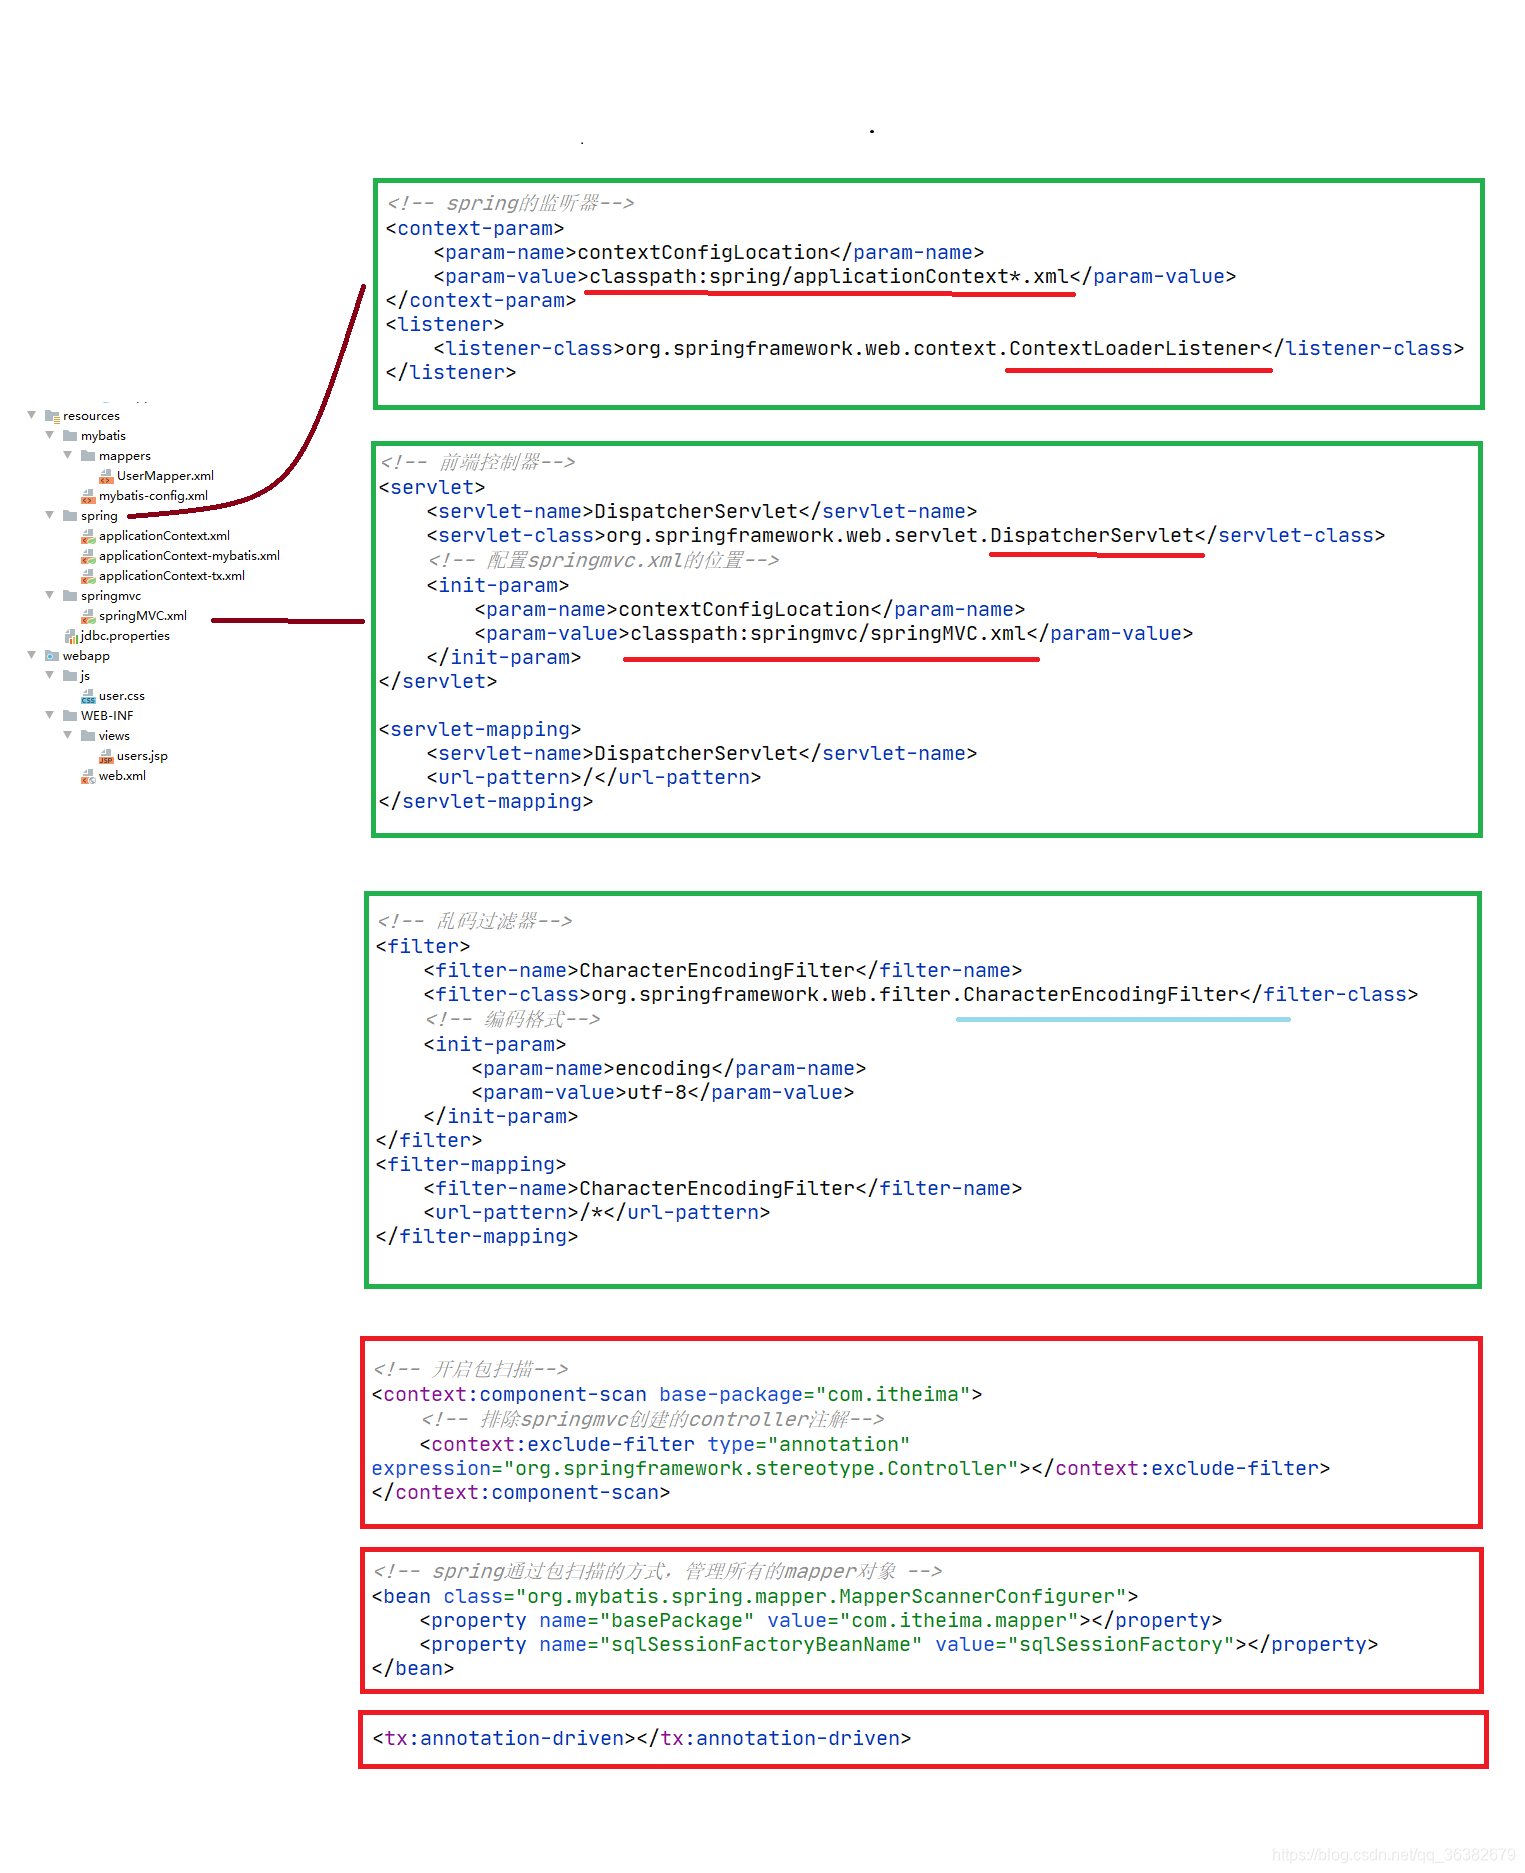Click the js folder icon

point(70,676)
